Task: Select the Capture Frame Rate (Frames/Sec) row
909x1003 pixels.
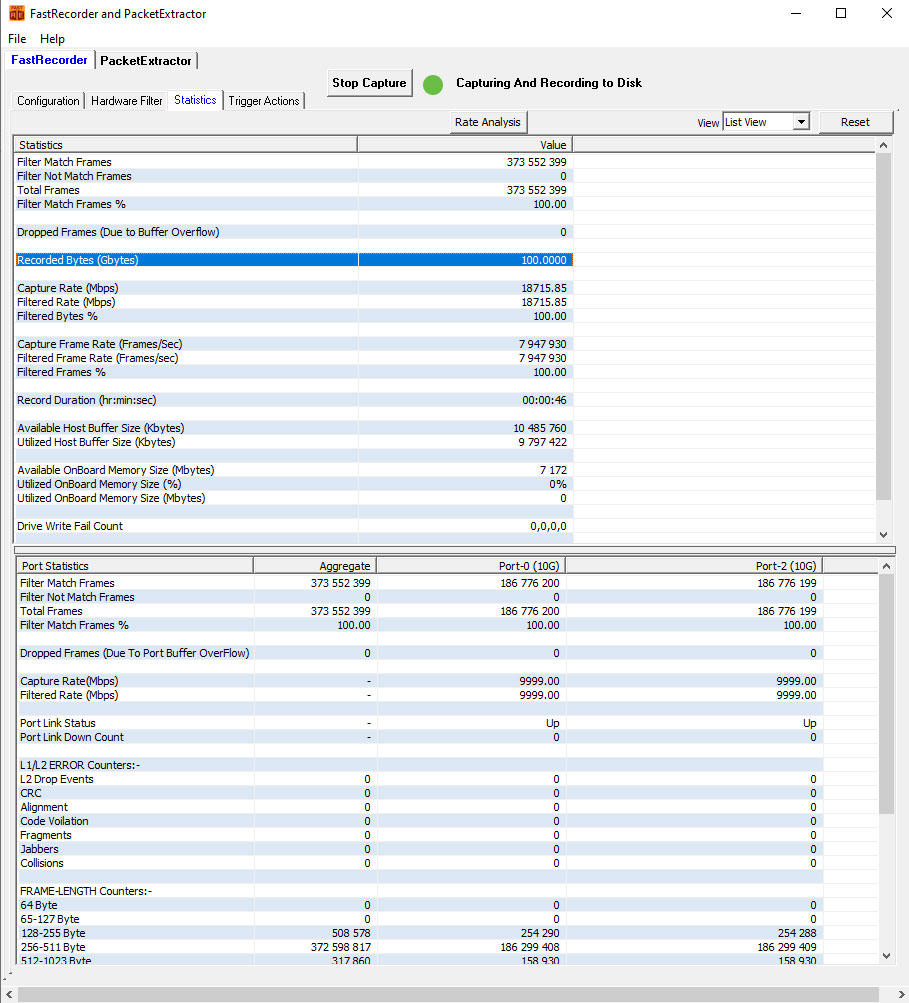Action: click(x=294, y=344)
